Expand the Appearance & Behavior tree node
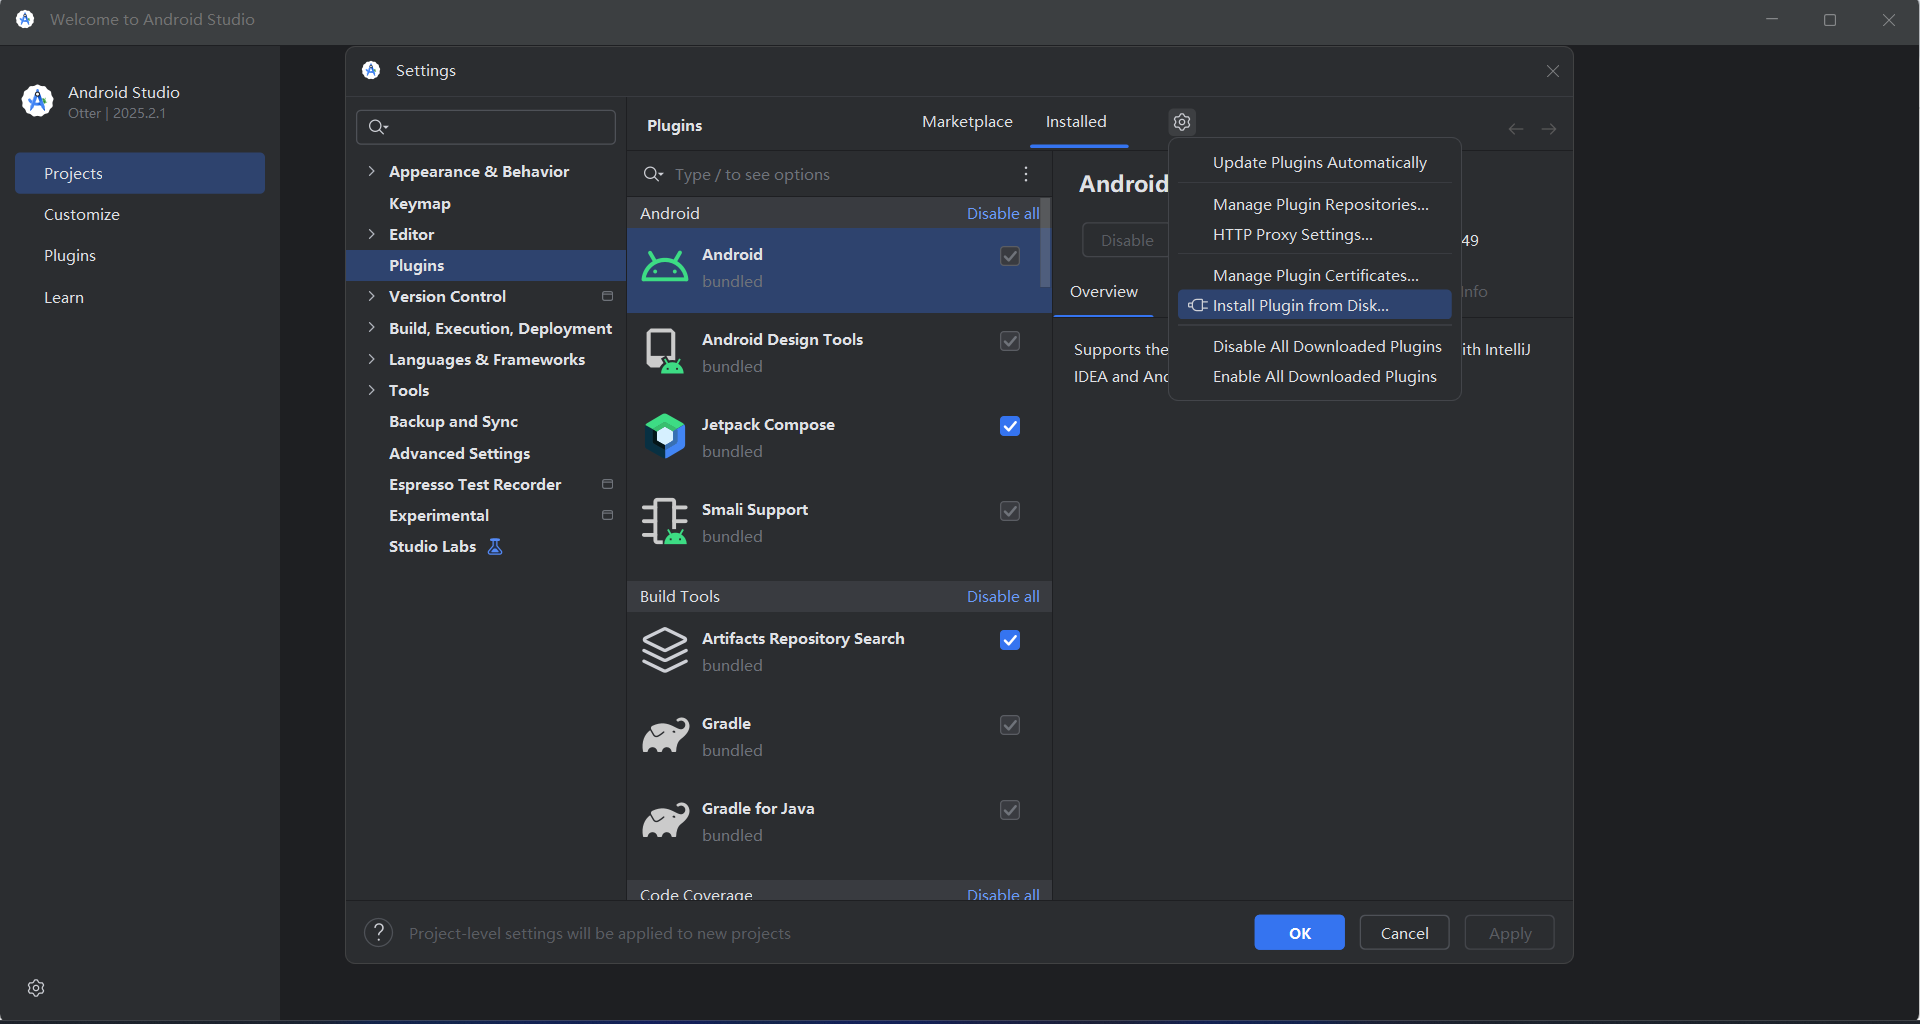 point(371,171)
